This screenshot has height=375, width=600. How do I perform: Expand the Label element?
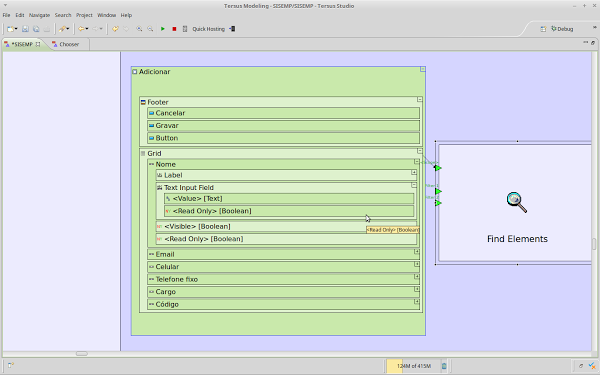414,173
